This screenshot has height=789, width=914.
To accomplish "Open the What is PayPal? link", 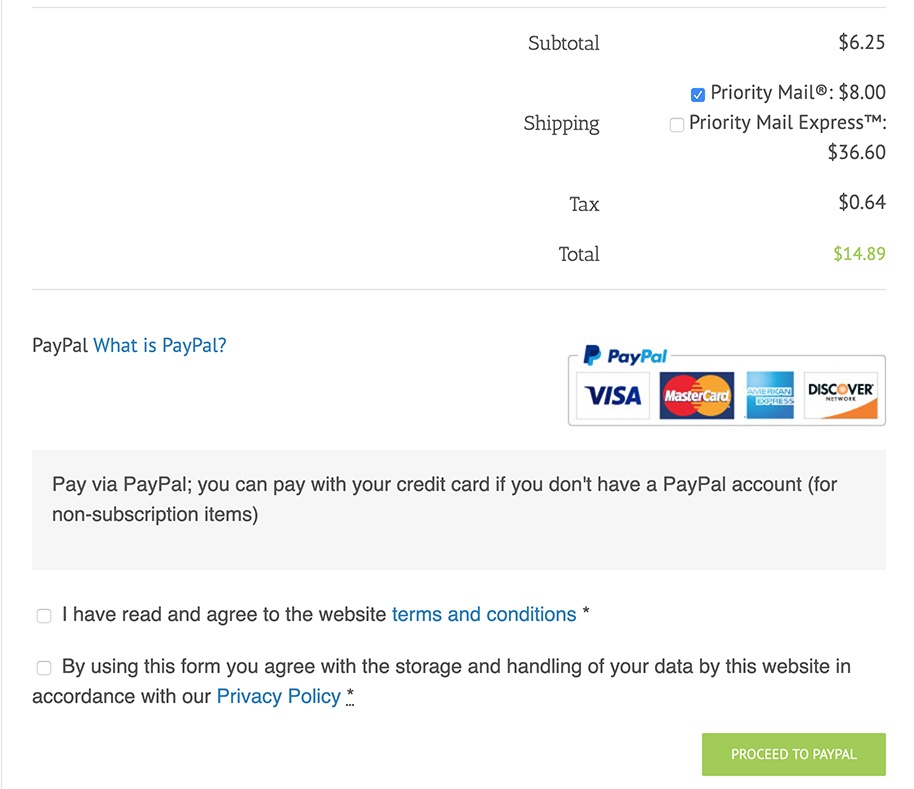I will 160,346.
